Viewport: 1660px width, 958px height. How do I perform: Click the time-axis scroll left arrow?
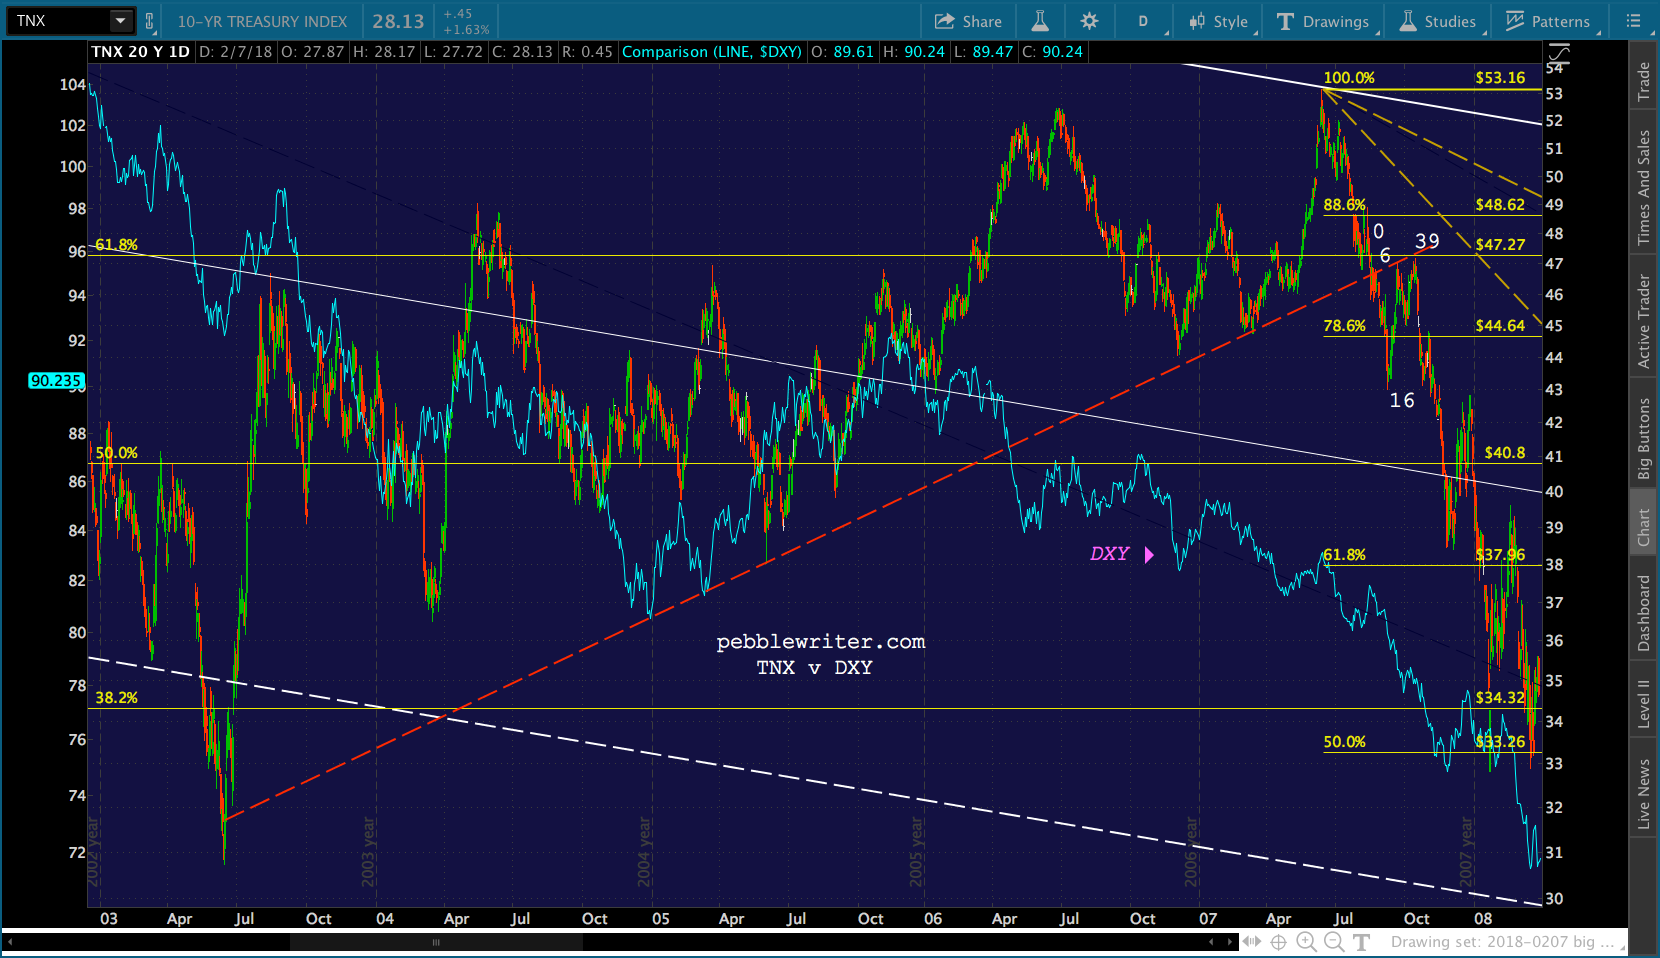(1212, 942)
